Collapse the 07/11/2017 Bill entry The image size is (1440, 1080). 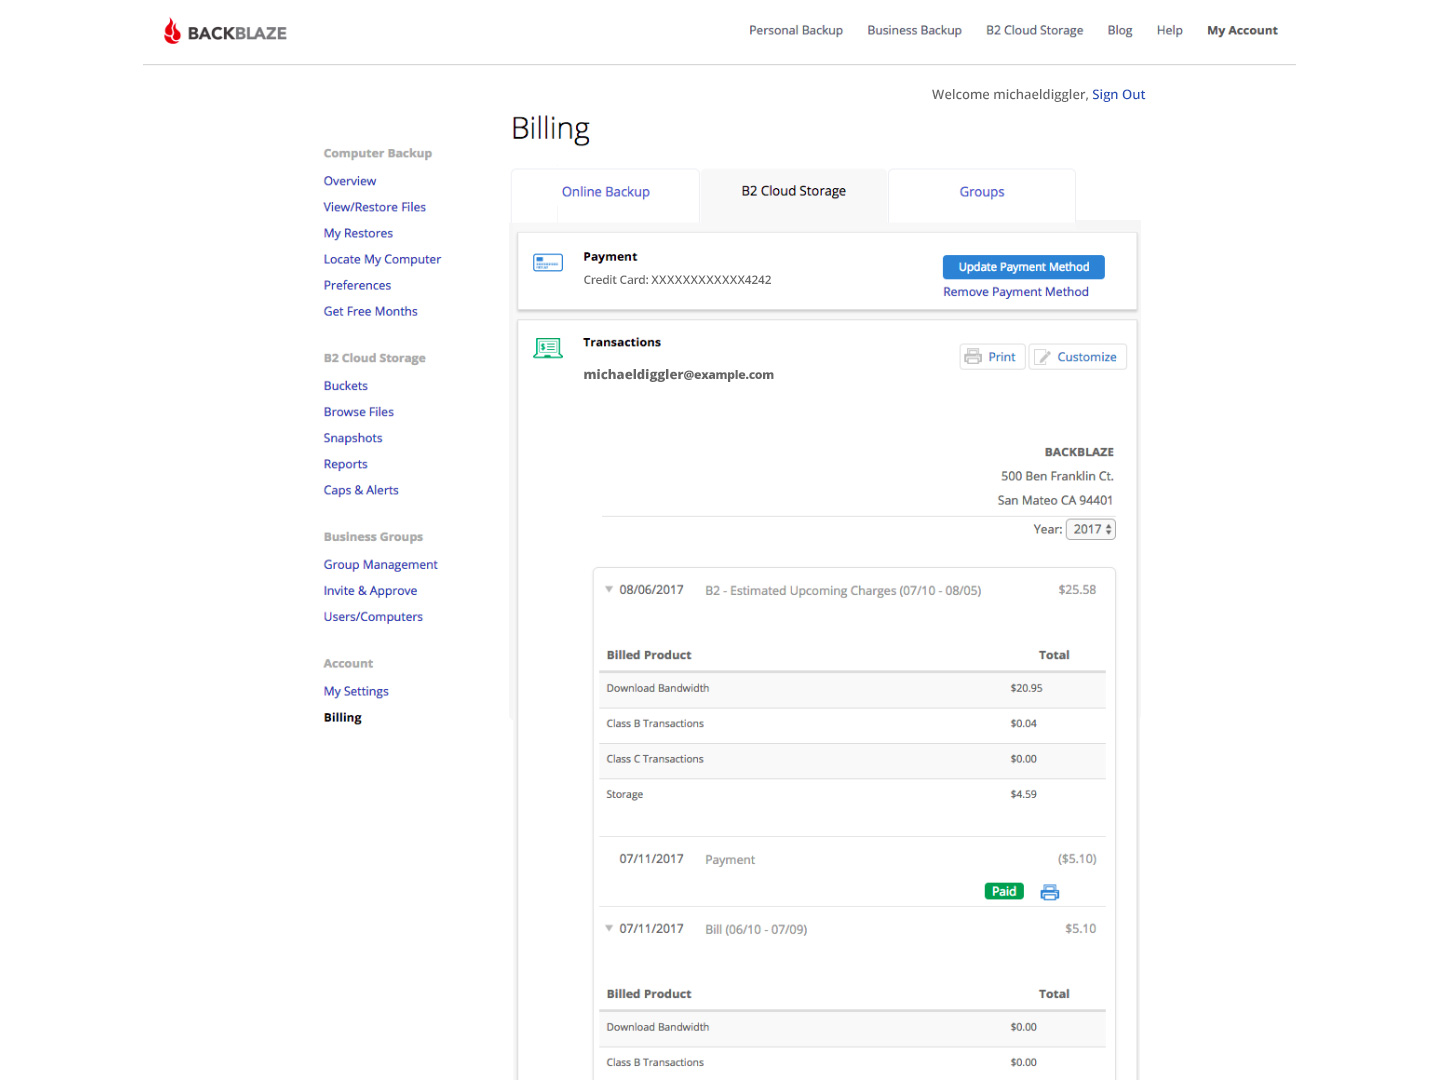click(x=609, y=928)
